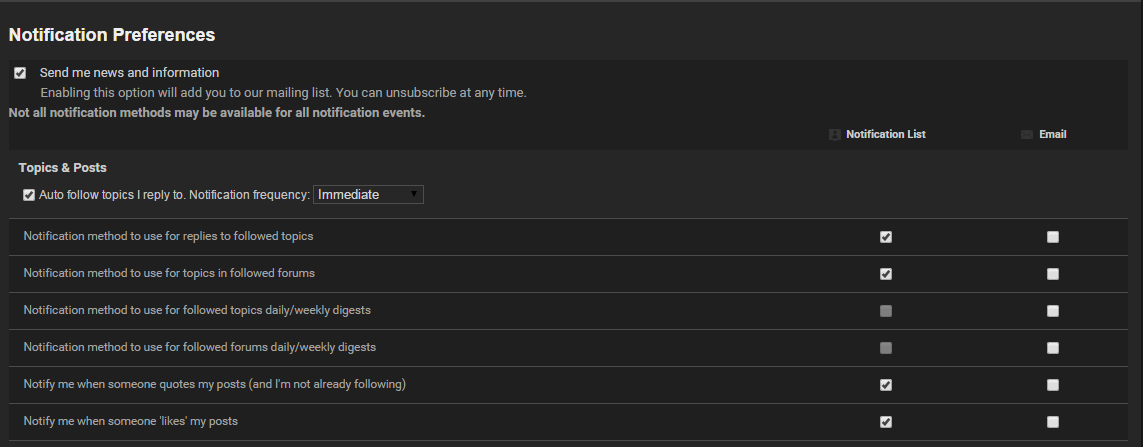Uncheck Send me news and information checkbox

(x=20, y=73)
